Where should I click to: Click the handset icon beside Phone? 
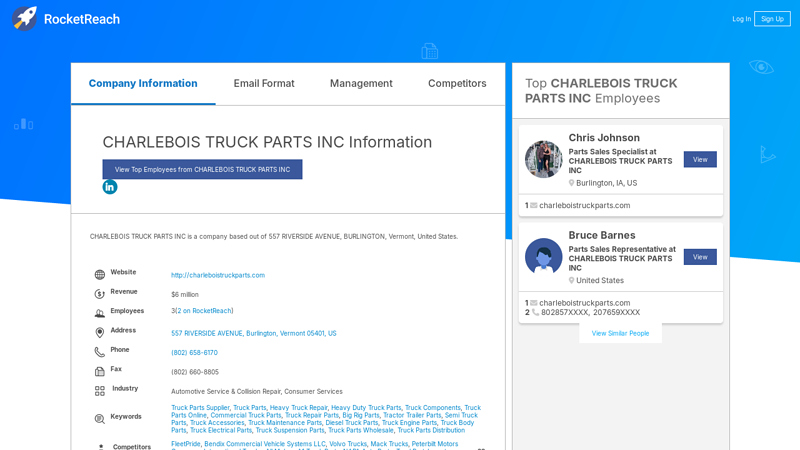[99, 352]
